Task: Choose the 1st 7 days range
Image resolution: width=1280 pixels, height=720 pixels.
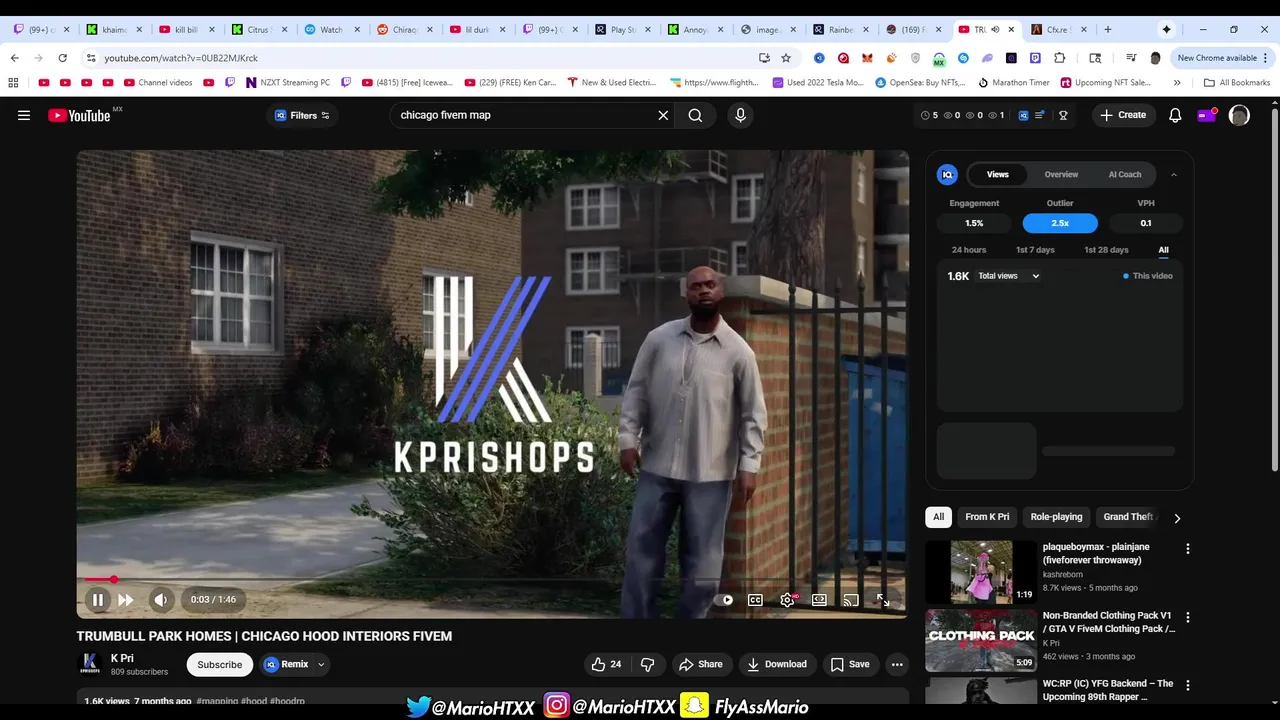Action: coord(1035,250)
